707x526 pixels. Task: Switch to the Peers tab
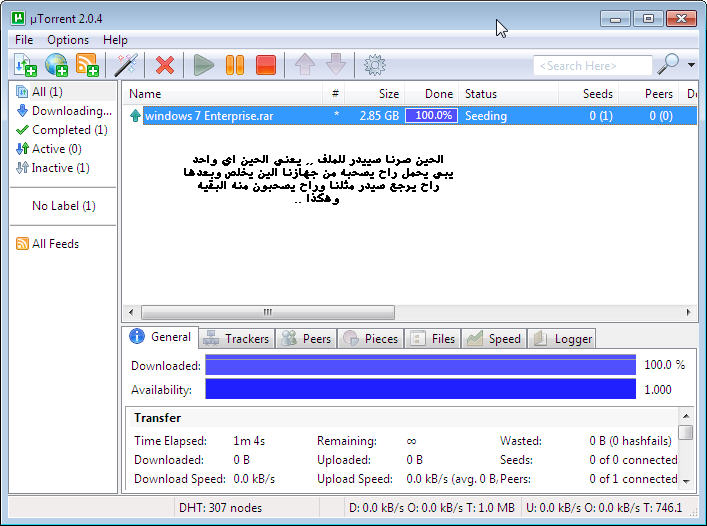[306, 338]
